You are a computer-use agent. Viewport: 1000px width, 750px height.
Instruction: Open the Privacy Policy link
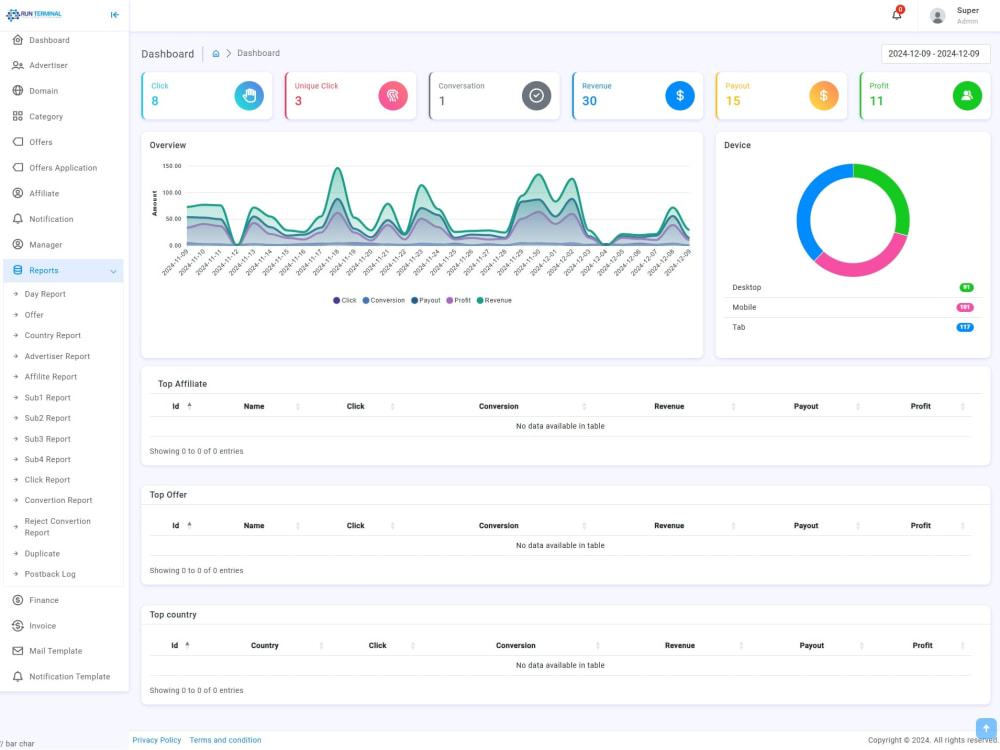157,740
